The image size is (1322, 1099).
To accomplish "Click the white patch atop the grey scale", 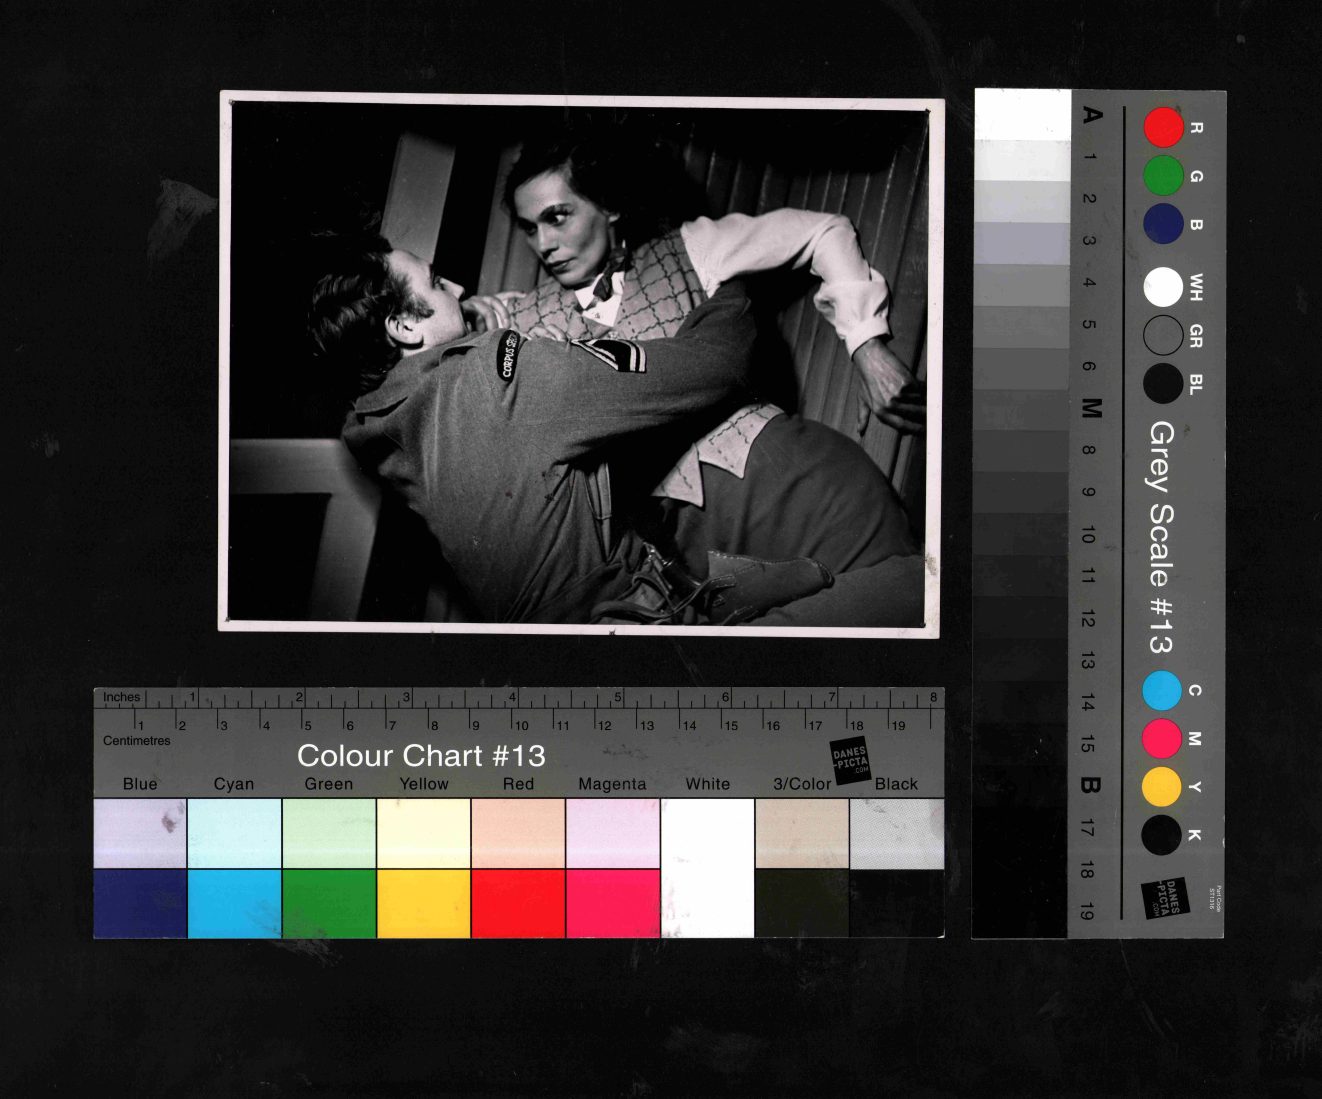I will coord(1022,113).
